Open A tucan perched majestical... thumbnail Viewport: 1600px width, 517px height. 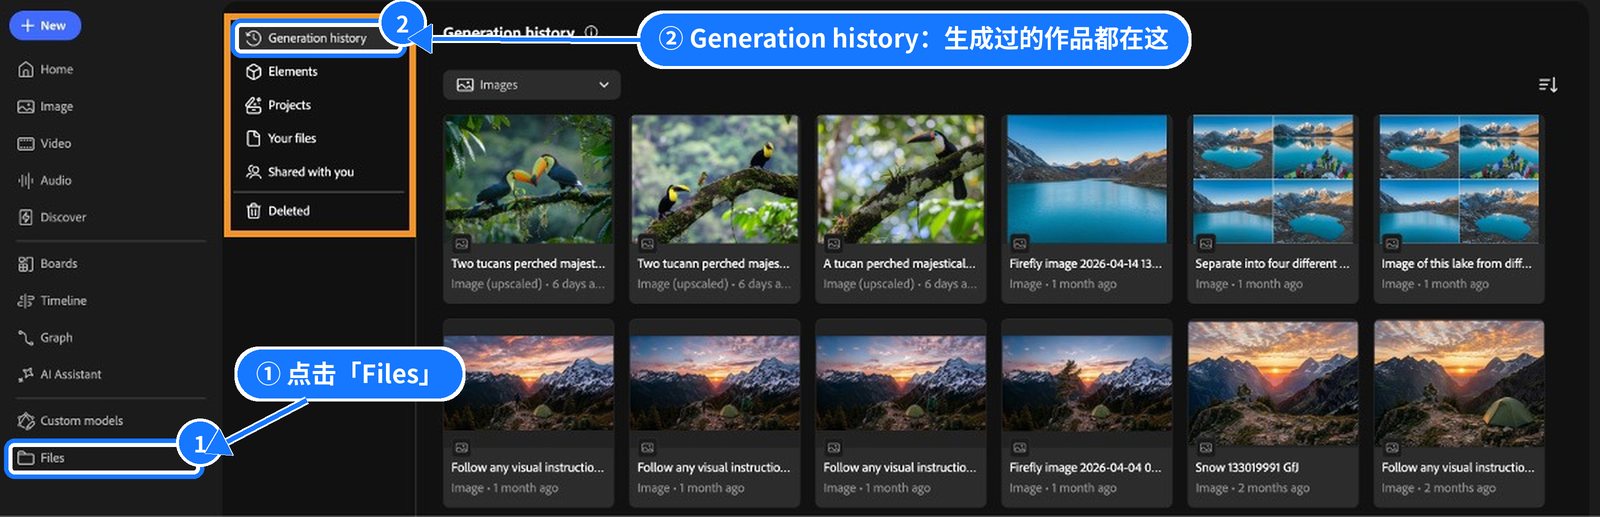pos(900,179)
